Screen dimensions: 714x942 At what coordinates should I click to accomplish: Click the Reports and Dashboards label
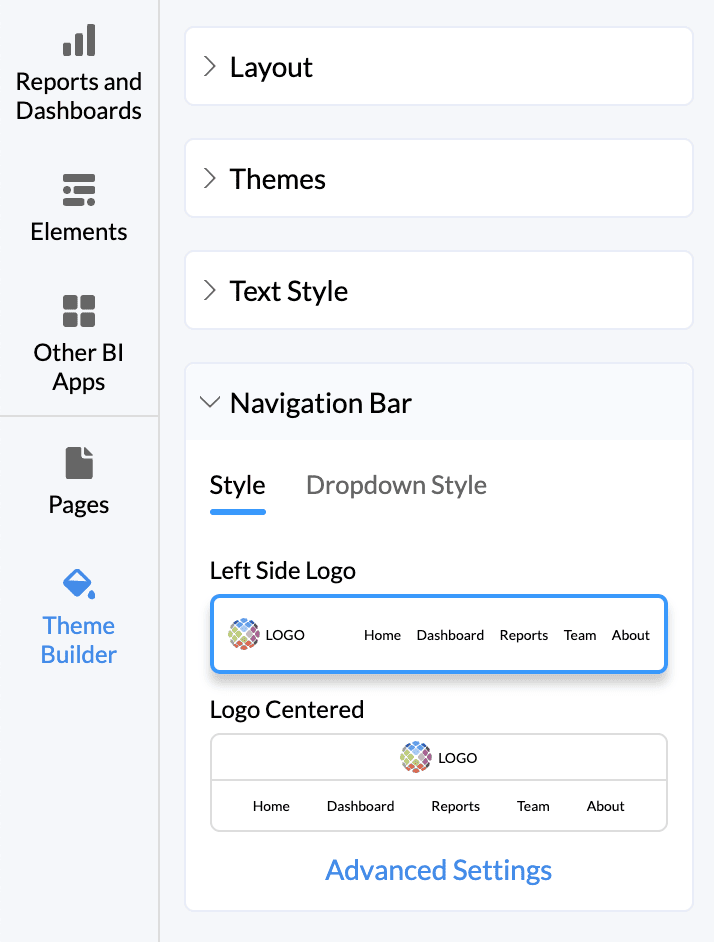click(x=79, y=96)
